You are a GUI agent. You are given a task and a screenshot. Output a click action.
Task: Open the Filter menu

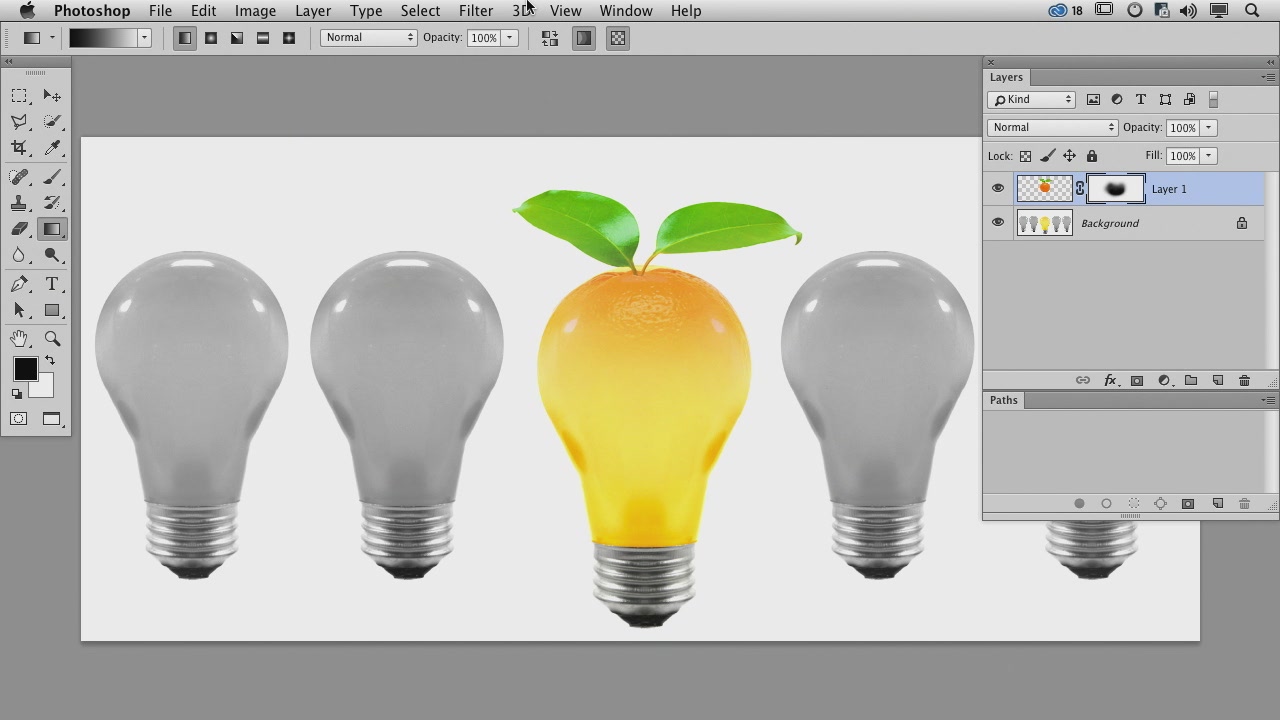[476, 11]
